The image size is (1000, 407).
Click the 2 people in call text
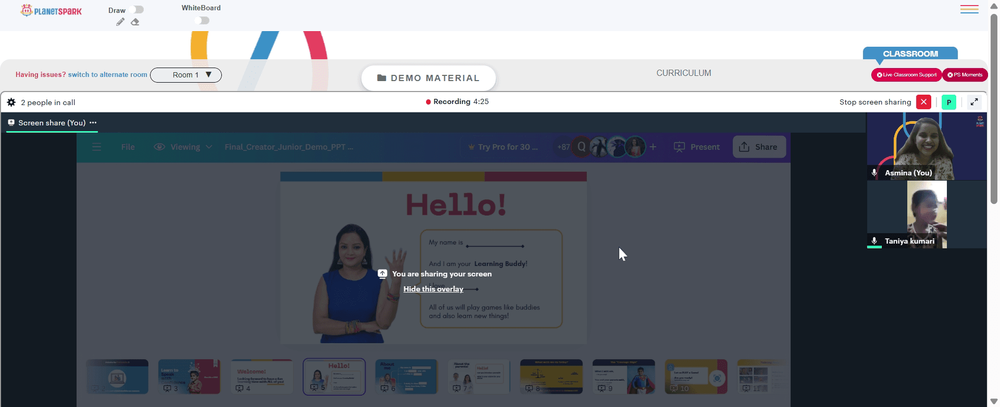point(48,102)
